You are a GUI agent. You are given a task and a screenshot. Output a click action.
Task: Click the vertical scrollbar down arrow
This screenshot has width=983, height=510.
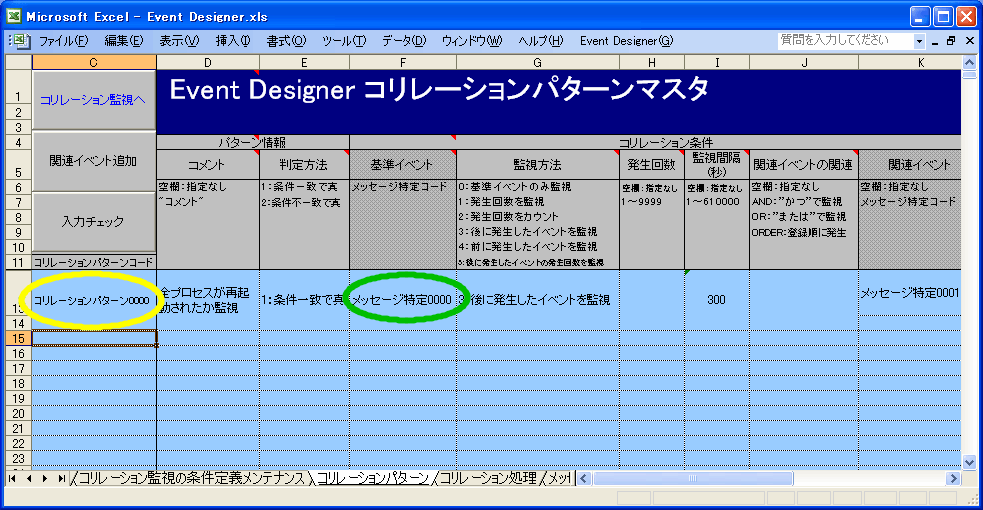pos(968,462)
